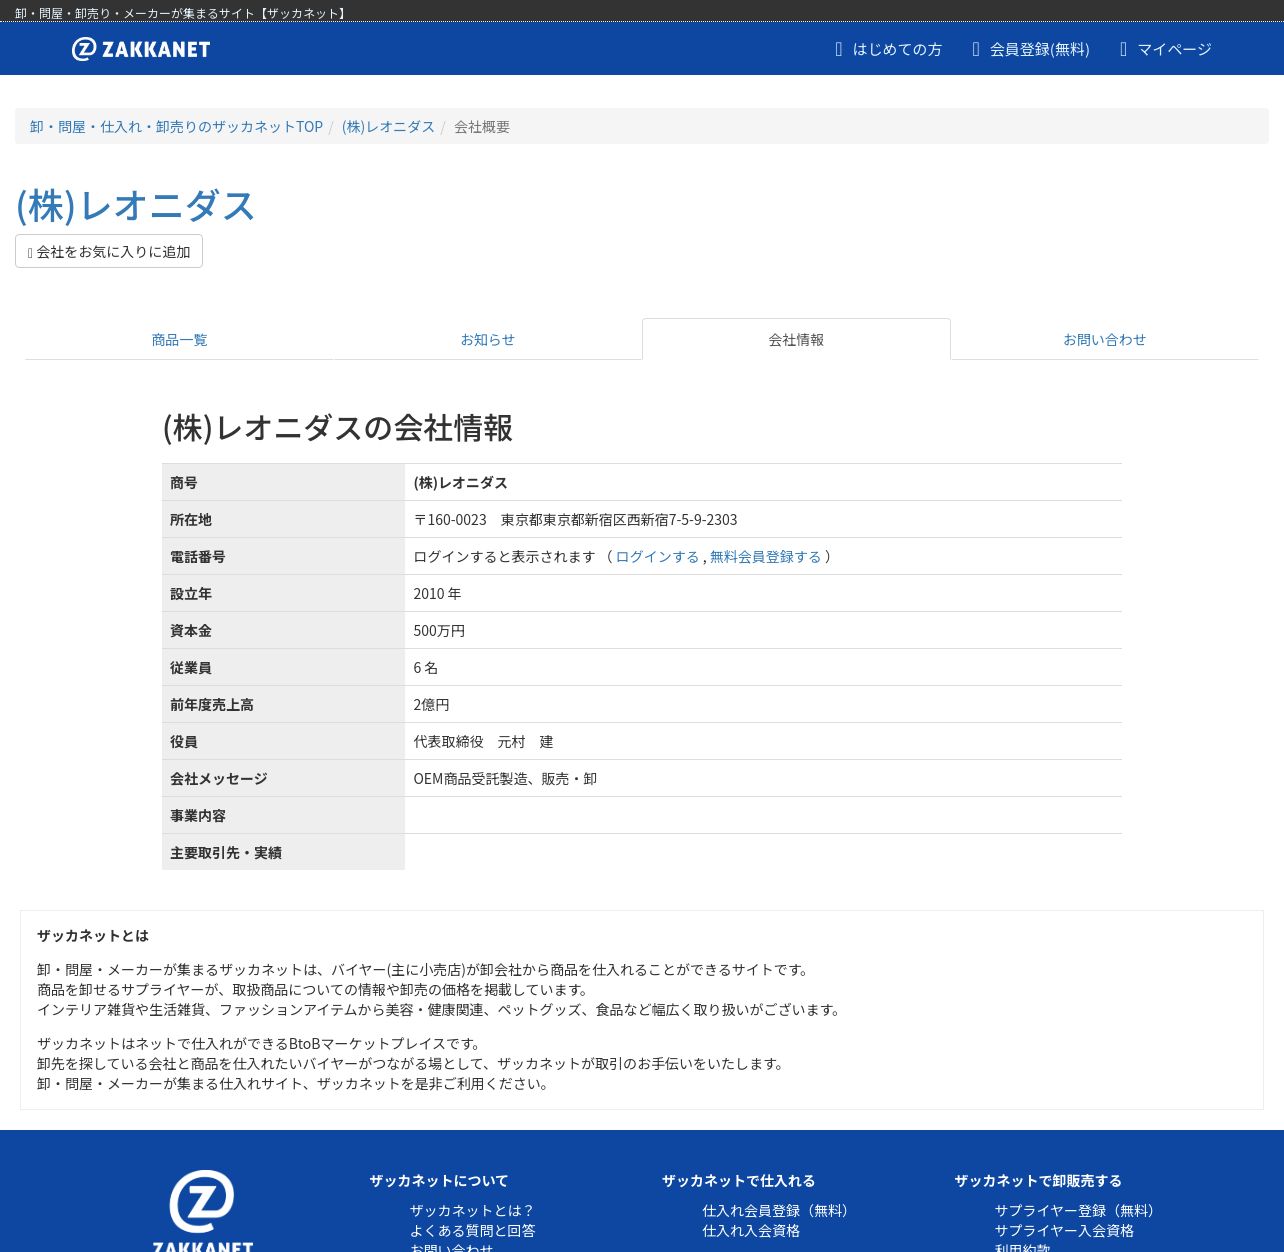The width and height of the screenshot is (1284, 1252).
Task: Click footer heading ザッカネットで仕入れる
Action: coord(739,1181)
